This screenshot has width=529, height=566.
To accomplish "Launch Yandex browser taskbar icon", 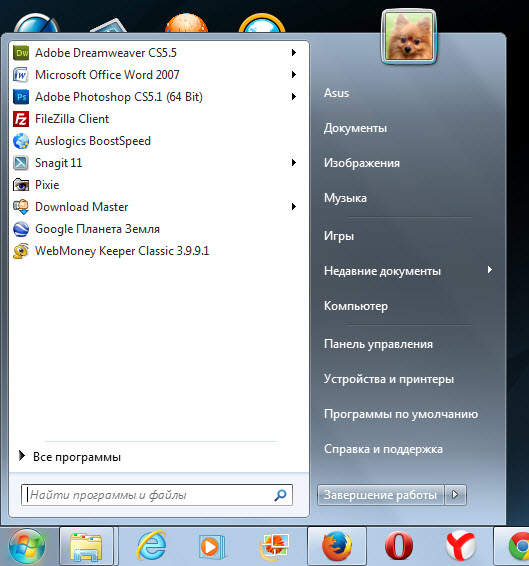I will click(x=460, y=546).
